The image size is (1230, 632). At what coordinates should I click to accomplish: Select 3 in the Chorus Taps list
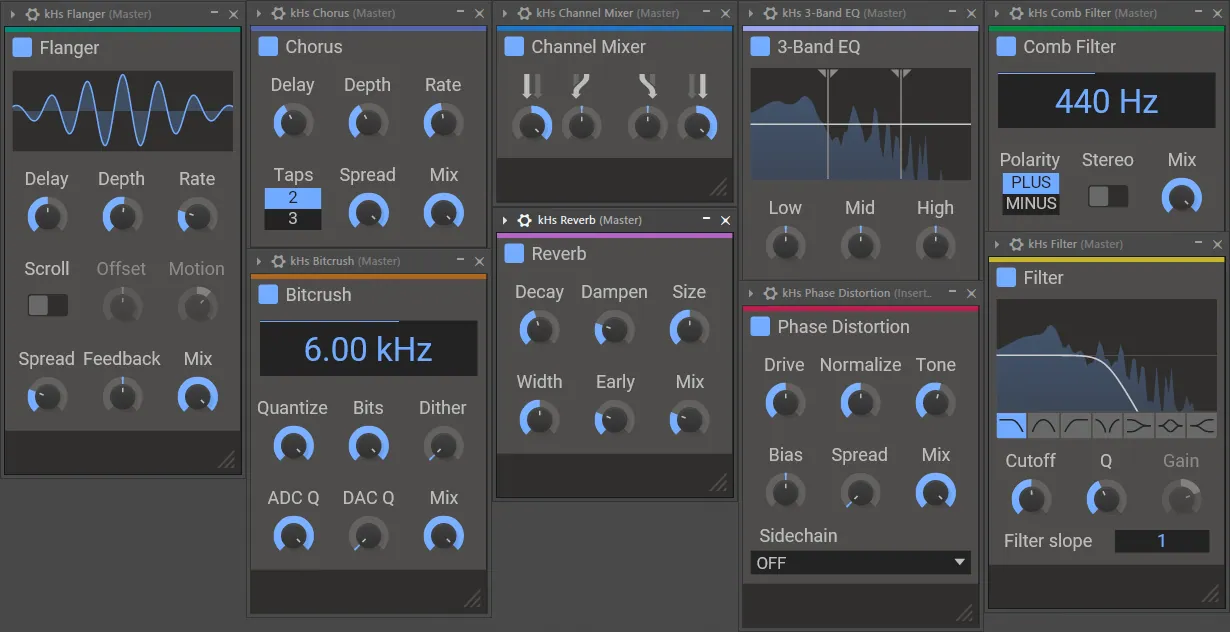[293, 218]
